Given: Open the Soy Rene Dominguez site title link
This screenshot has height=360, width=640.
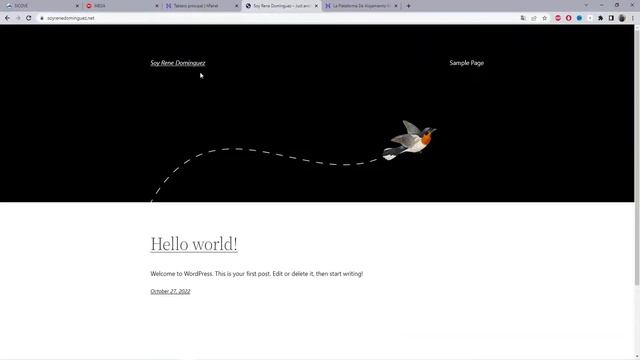Looking at the screenshot, I should [x=178, y=63].
